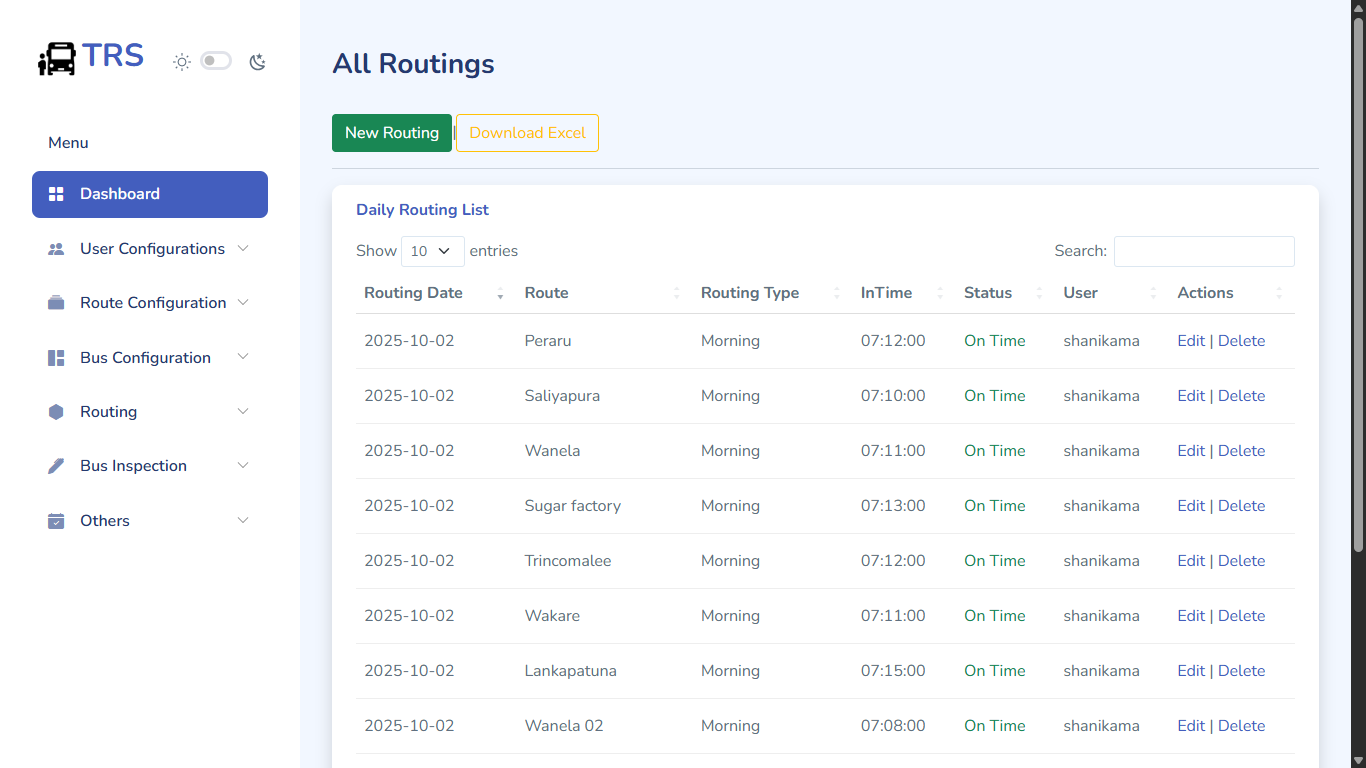Expand the Others menu chevron

tap(243, 520)
